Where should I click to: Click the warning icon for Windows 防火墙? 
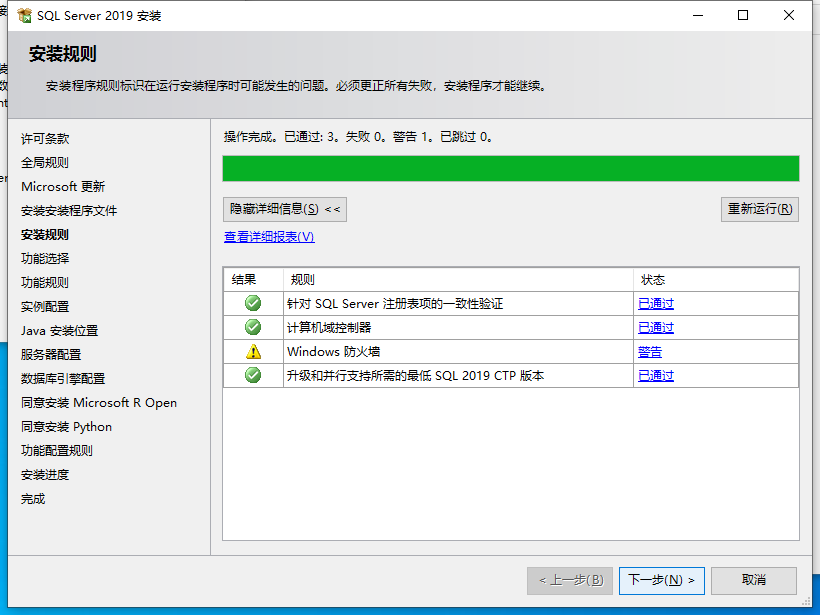tap(253, 351)
